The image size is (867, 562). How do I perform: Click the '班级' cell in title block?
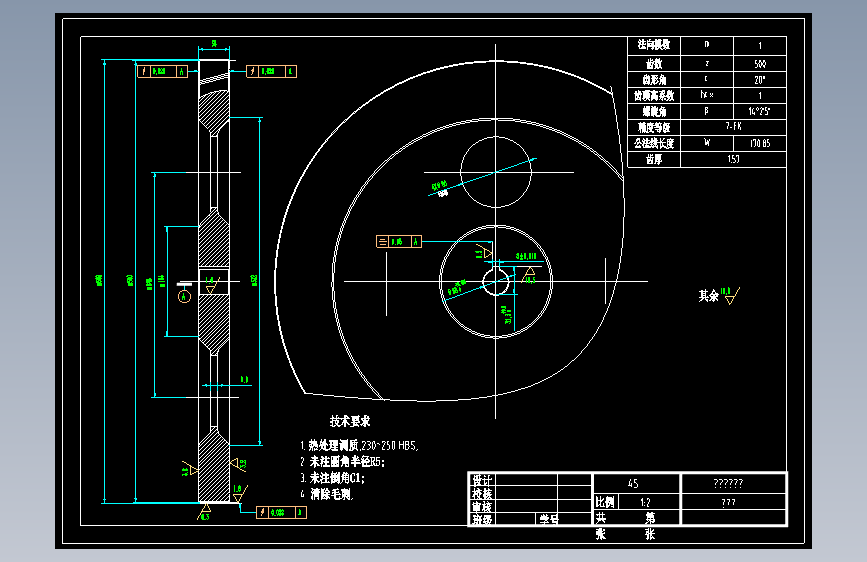pos(482,519)
